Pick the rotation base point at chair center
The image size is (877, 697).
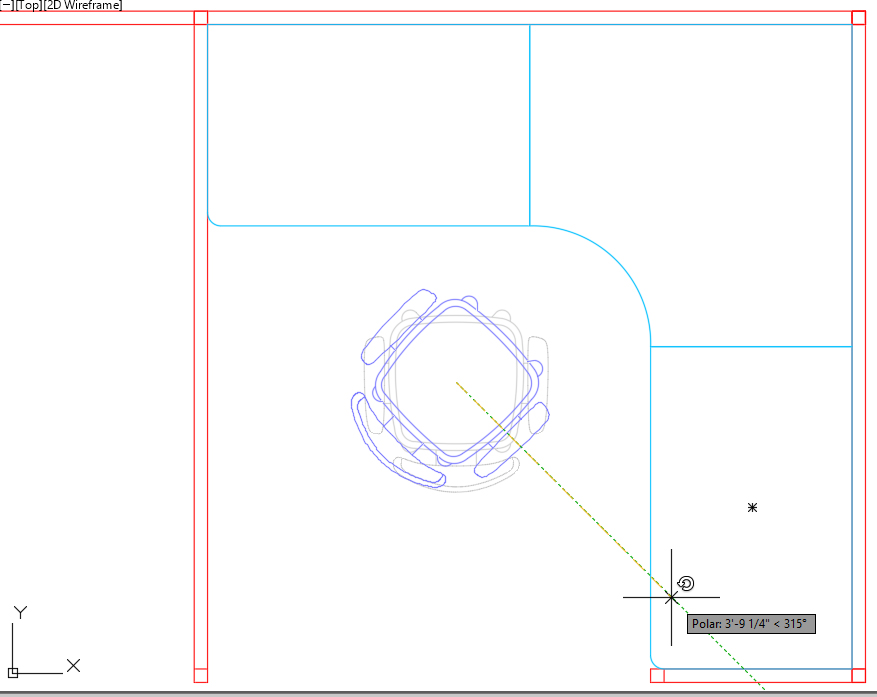(x=457, y=382)
